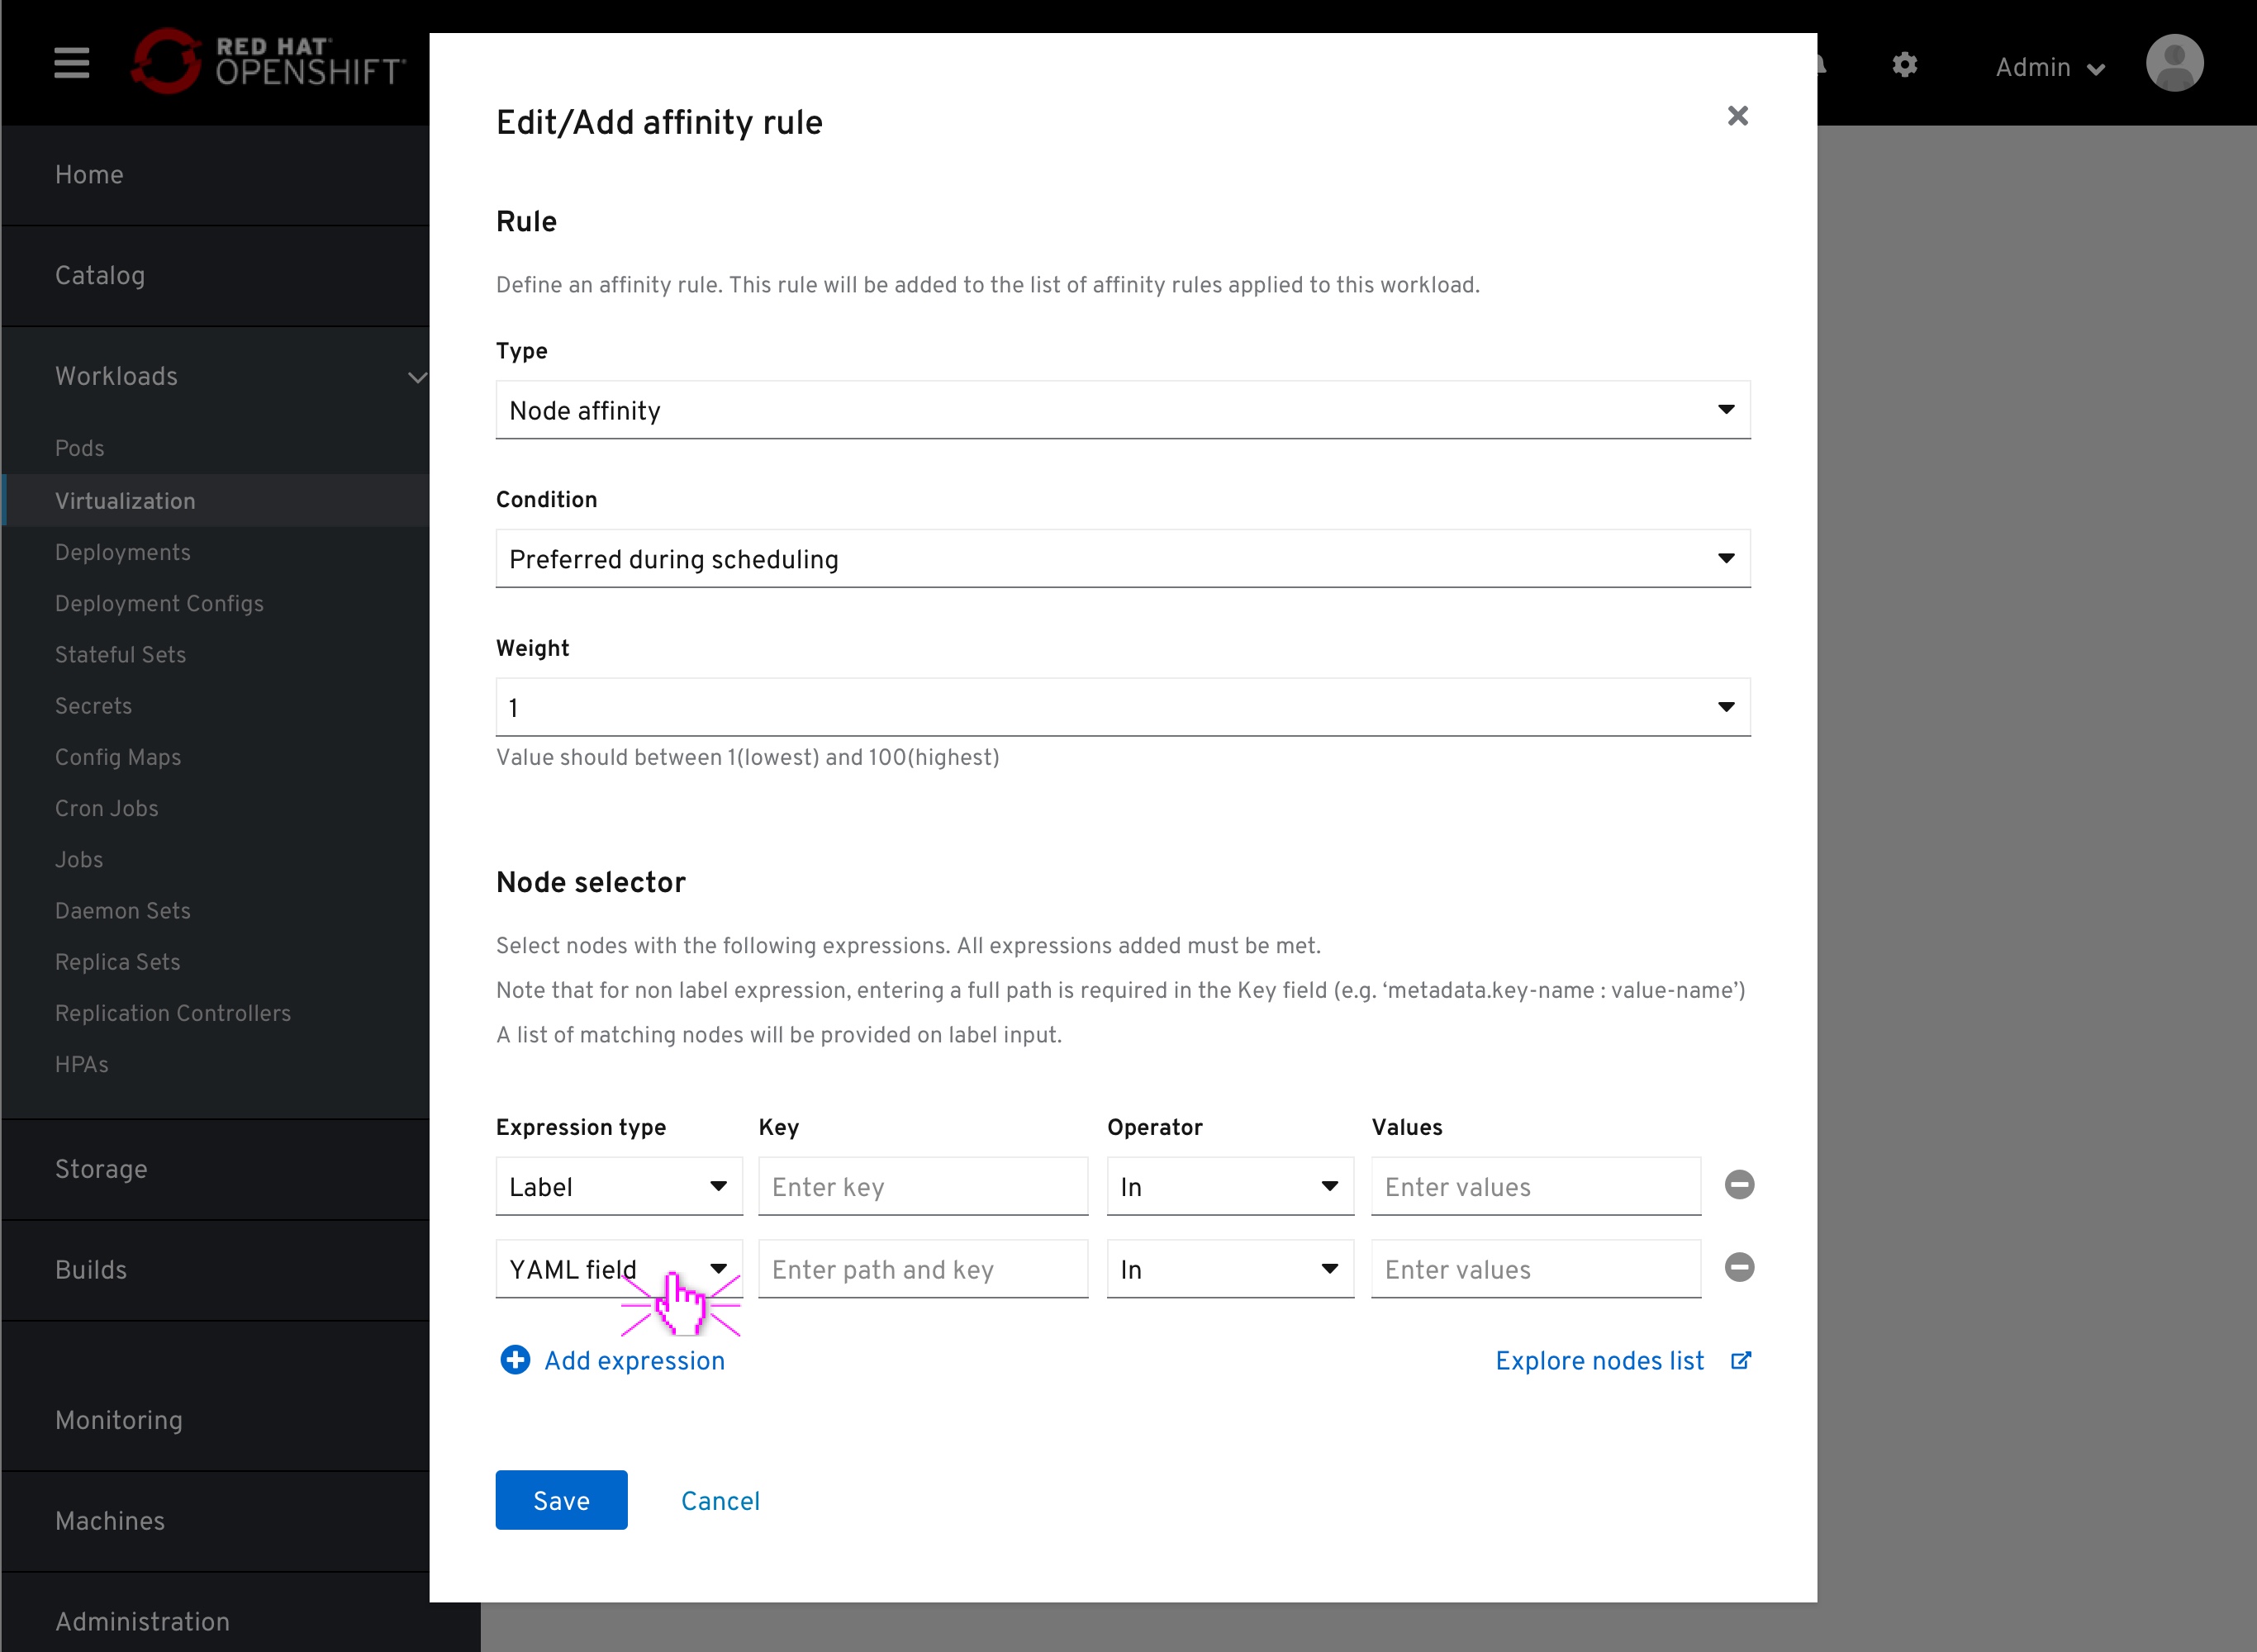Viewport: 2257px width, 1652px height.
Task: Click the Explore nodes list link
Action: click(1598, 1361)
